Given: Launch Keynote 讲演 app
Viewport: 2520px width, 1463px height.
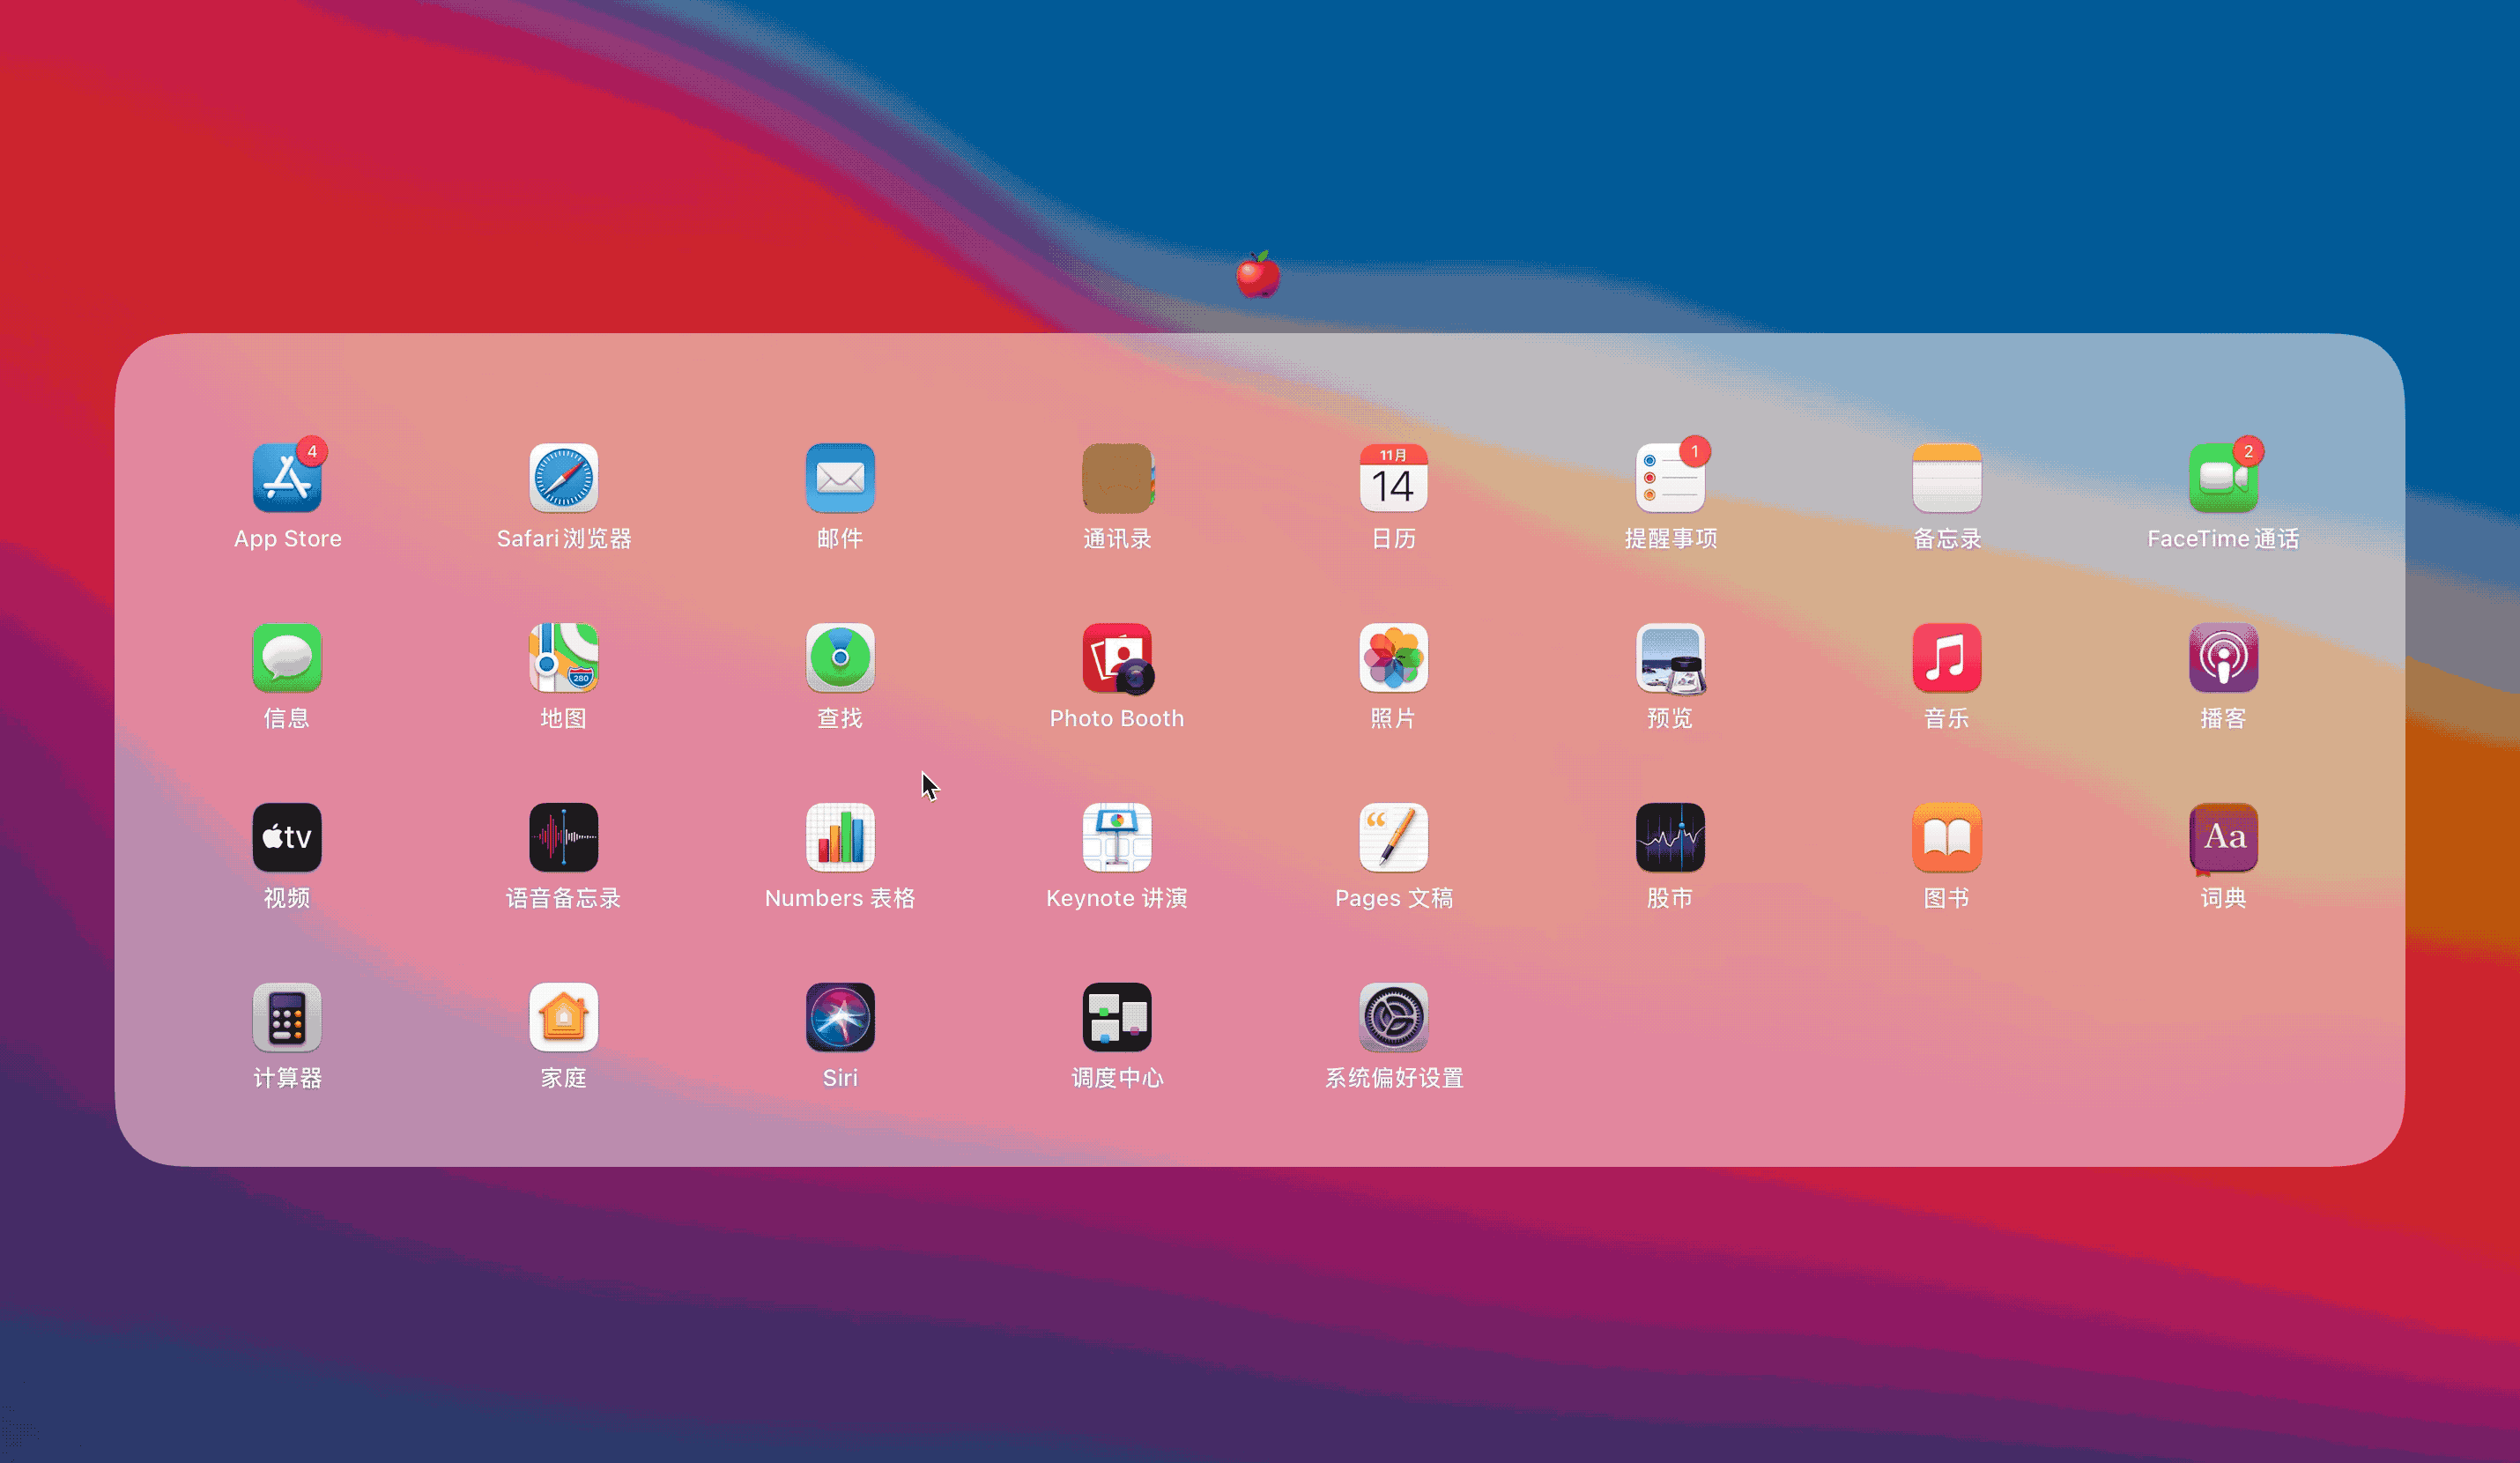Looking at the screenshot, I should (1117, 837).
